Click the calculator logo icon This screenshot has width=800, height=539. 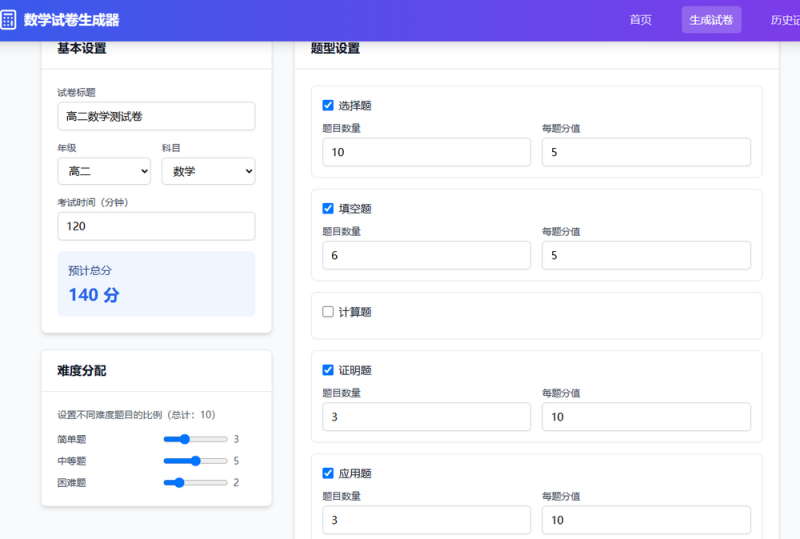pyautogui.click(x=9, y=20)
